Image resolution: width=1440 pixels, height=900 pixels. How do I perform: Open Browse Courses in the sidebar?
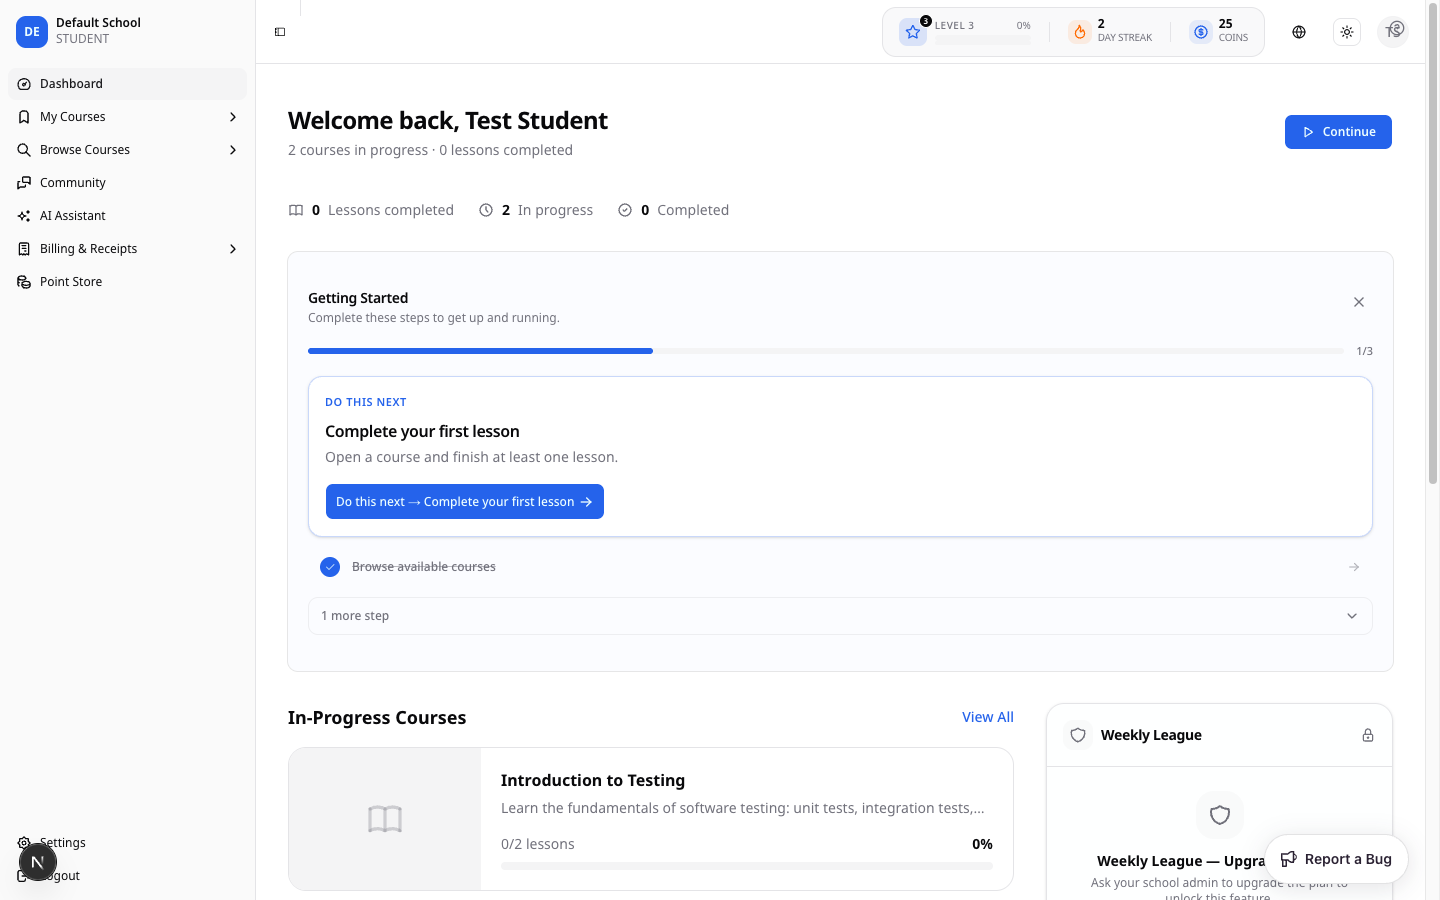pyautogui.click(x=127, y=150)
